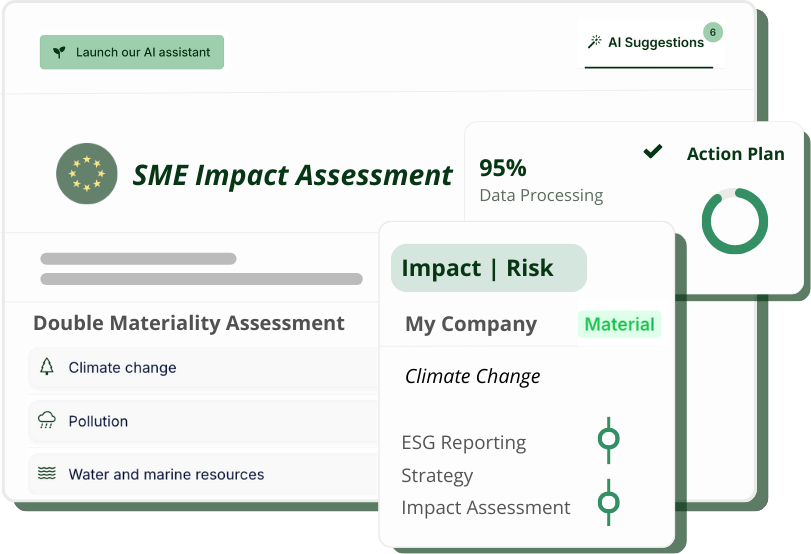Screen dimensions: 811x554
Task: Click the waves icon for Water resources
Action: tap(47, 474)
